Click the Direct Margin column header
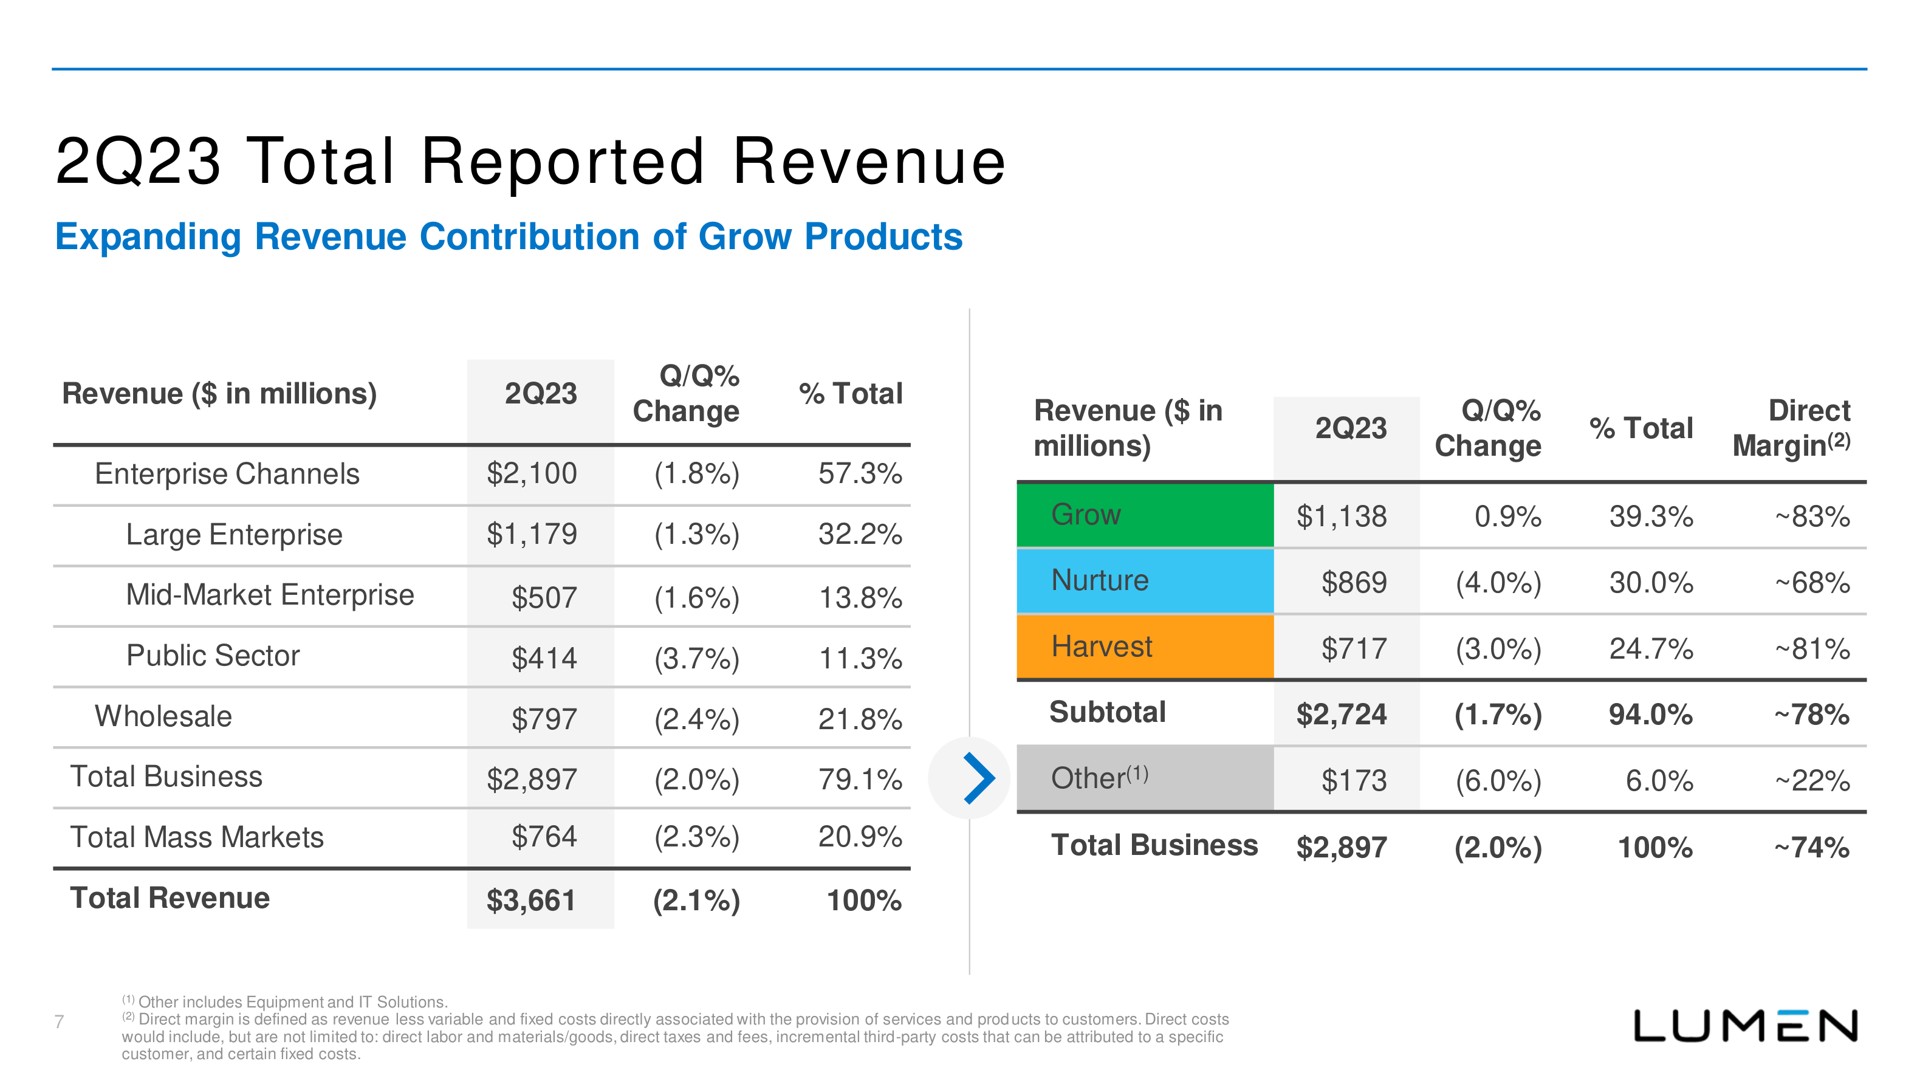 click(1792, 428)
